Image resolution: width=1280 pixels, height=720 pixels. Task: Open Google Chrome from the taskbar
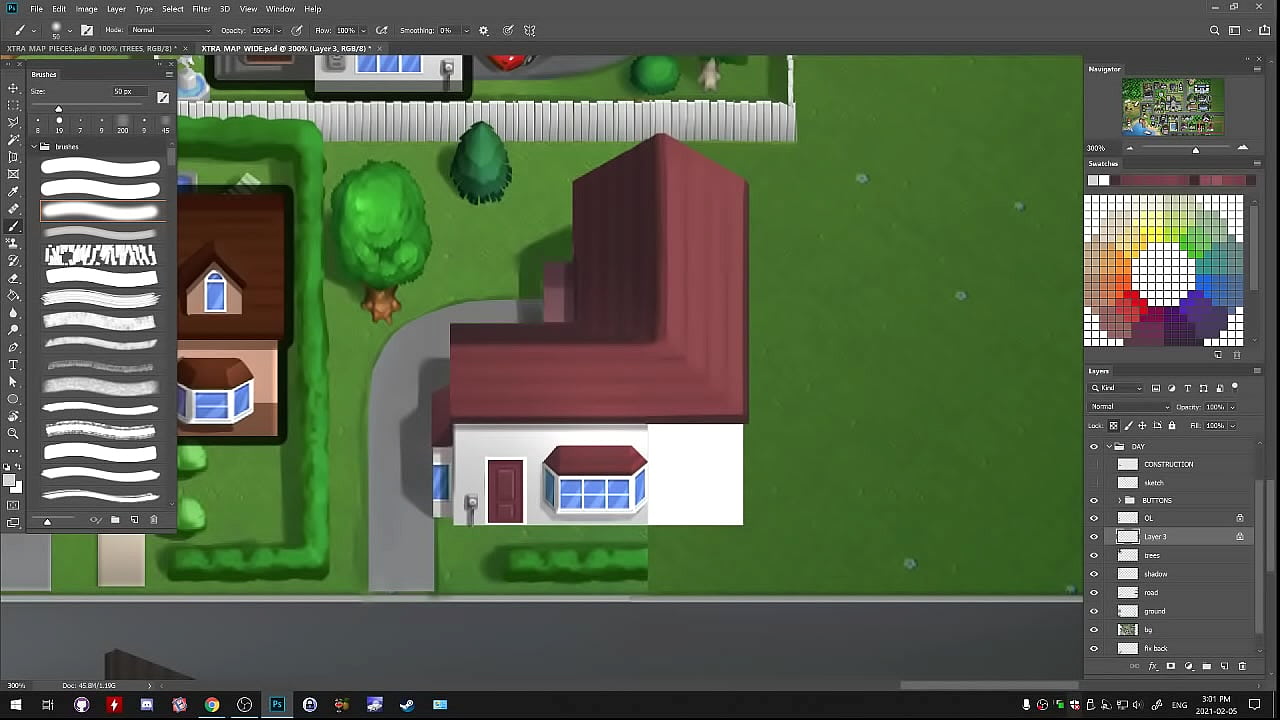tap(212, 705)
